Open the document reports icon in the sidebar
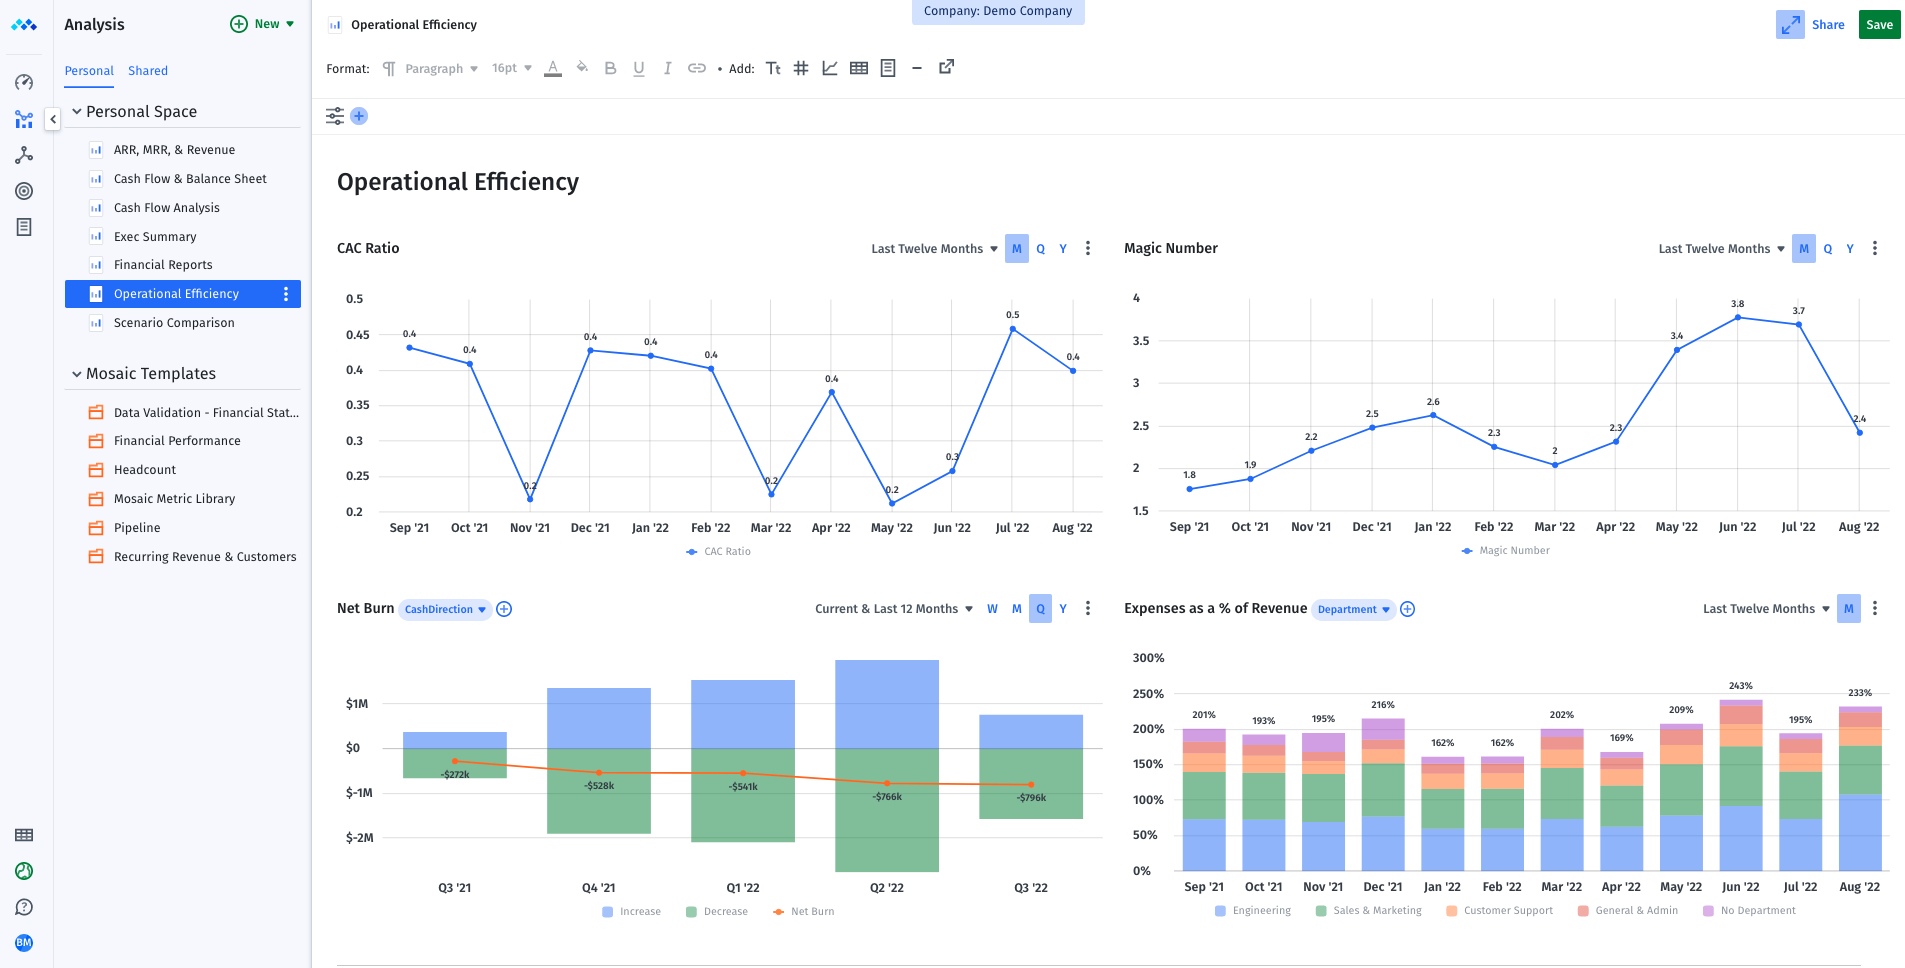The width and height of the screenshot is (1905, 968). coord(24,227)
